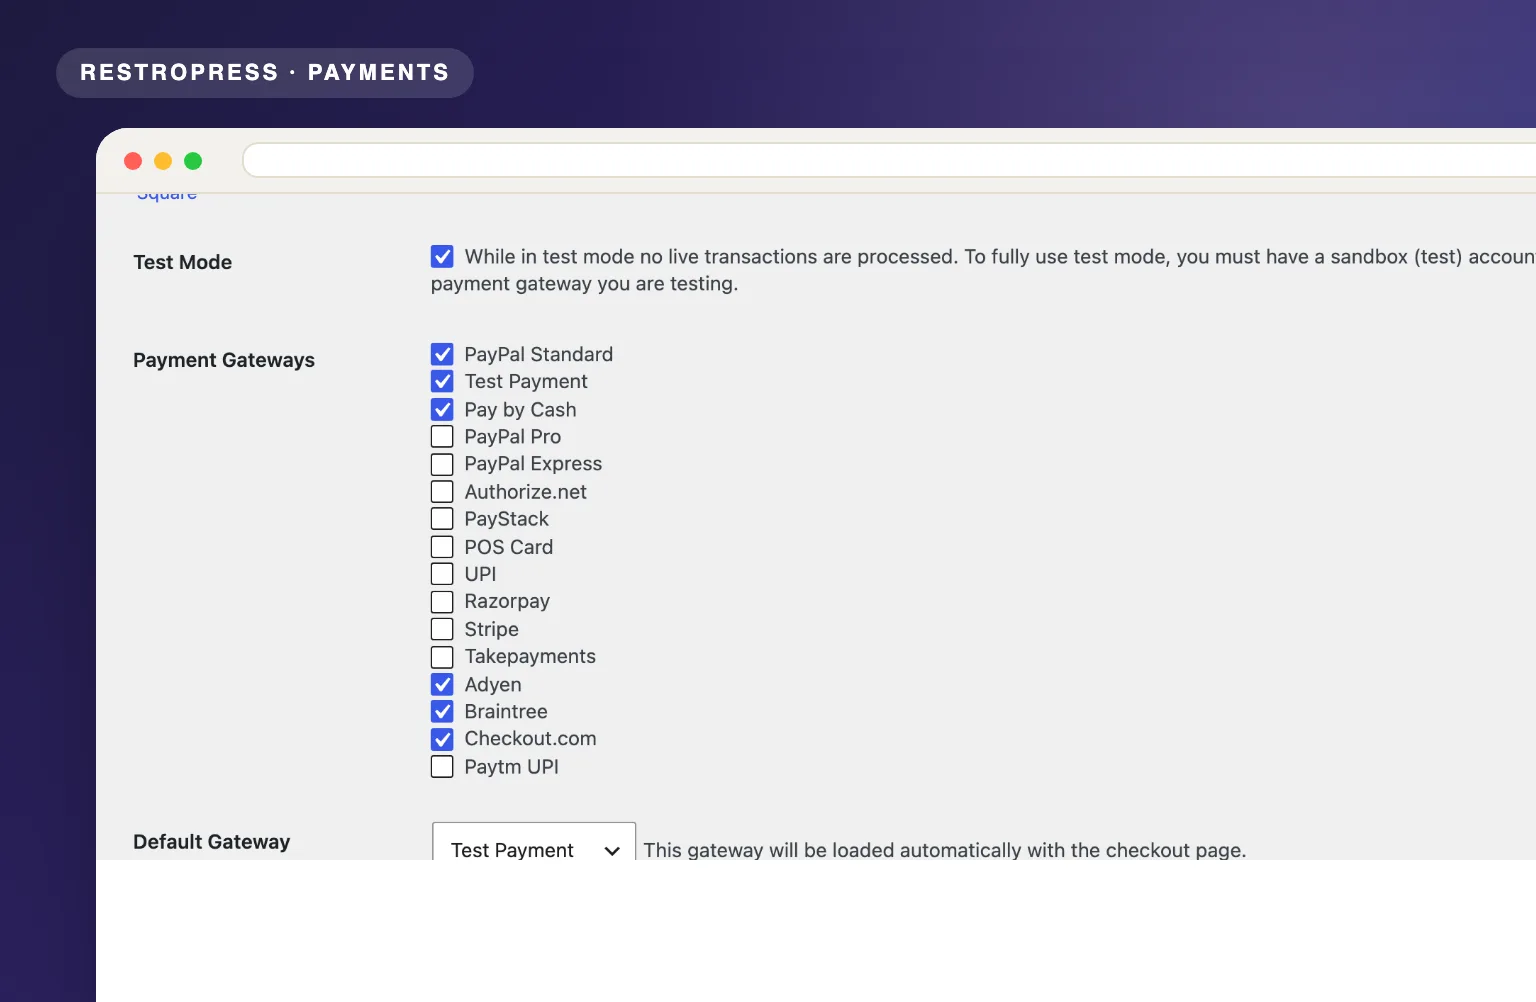Enable Razorpay gateway
The width and height of the screenshot is (1536, 1002).
442,601
